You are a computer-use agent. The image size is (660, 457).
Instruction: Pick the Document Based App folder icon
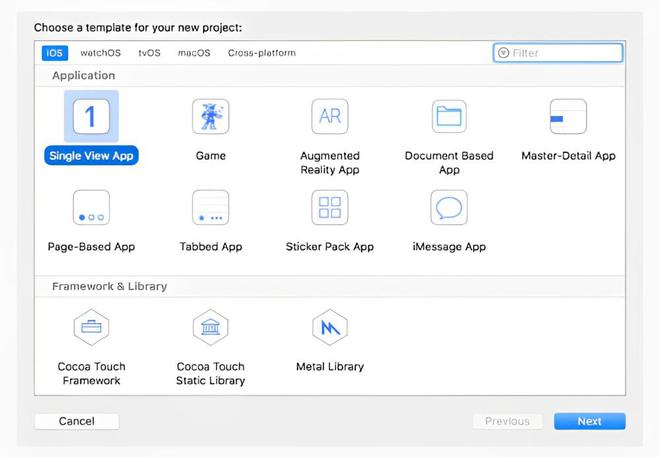[449, 117]
